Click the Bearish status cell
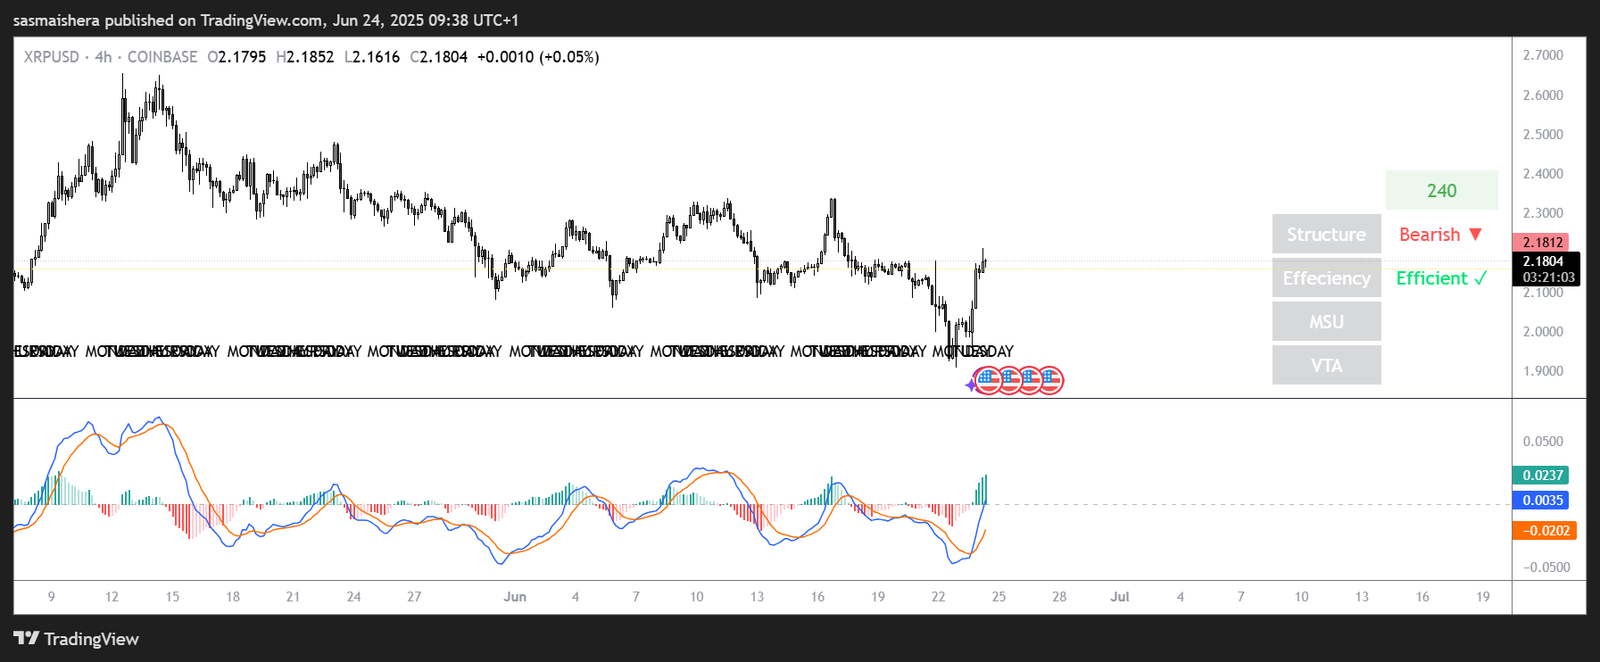The height and width of the screenshot is (662, 1600). click(1441, 234)
